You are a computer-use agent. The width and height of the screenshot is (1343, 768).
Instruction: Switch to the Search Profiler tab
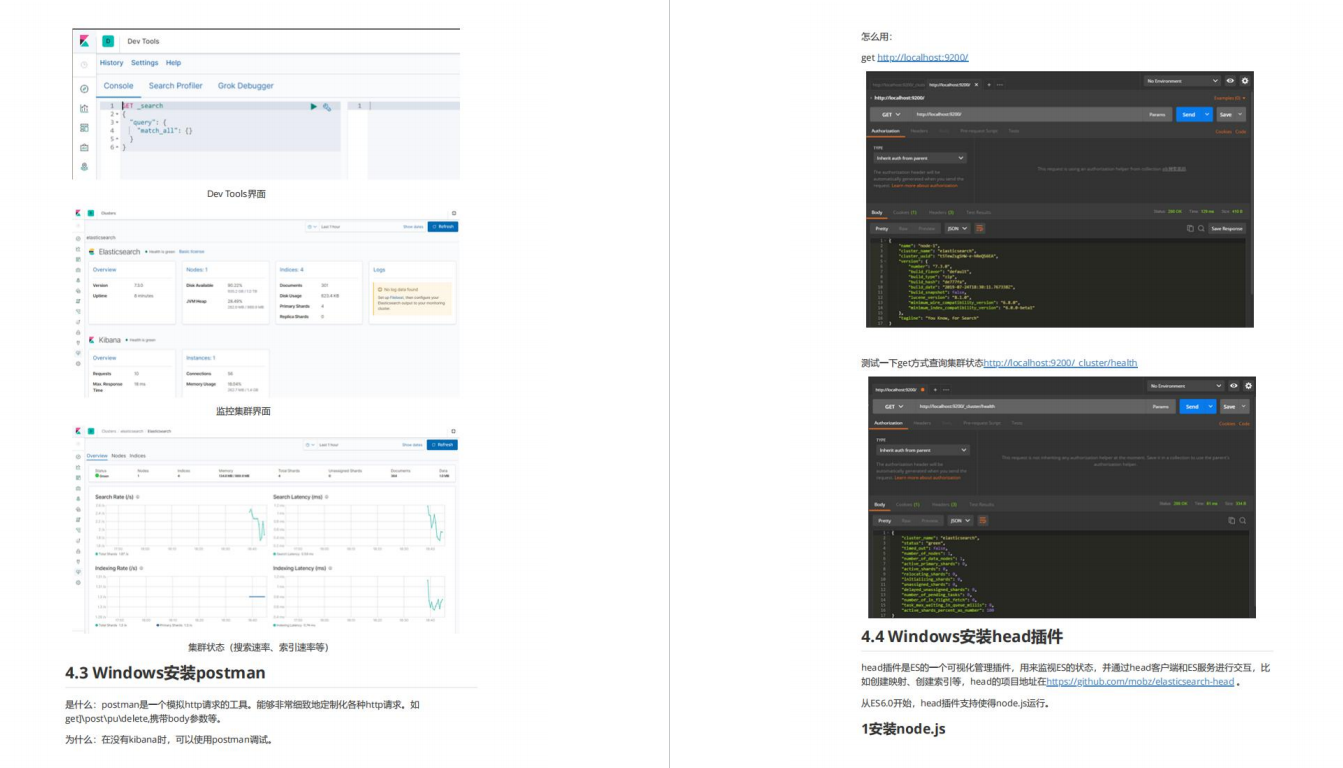[176, 86]
